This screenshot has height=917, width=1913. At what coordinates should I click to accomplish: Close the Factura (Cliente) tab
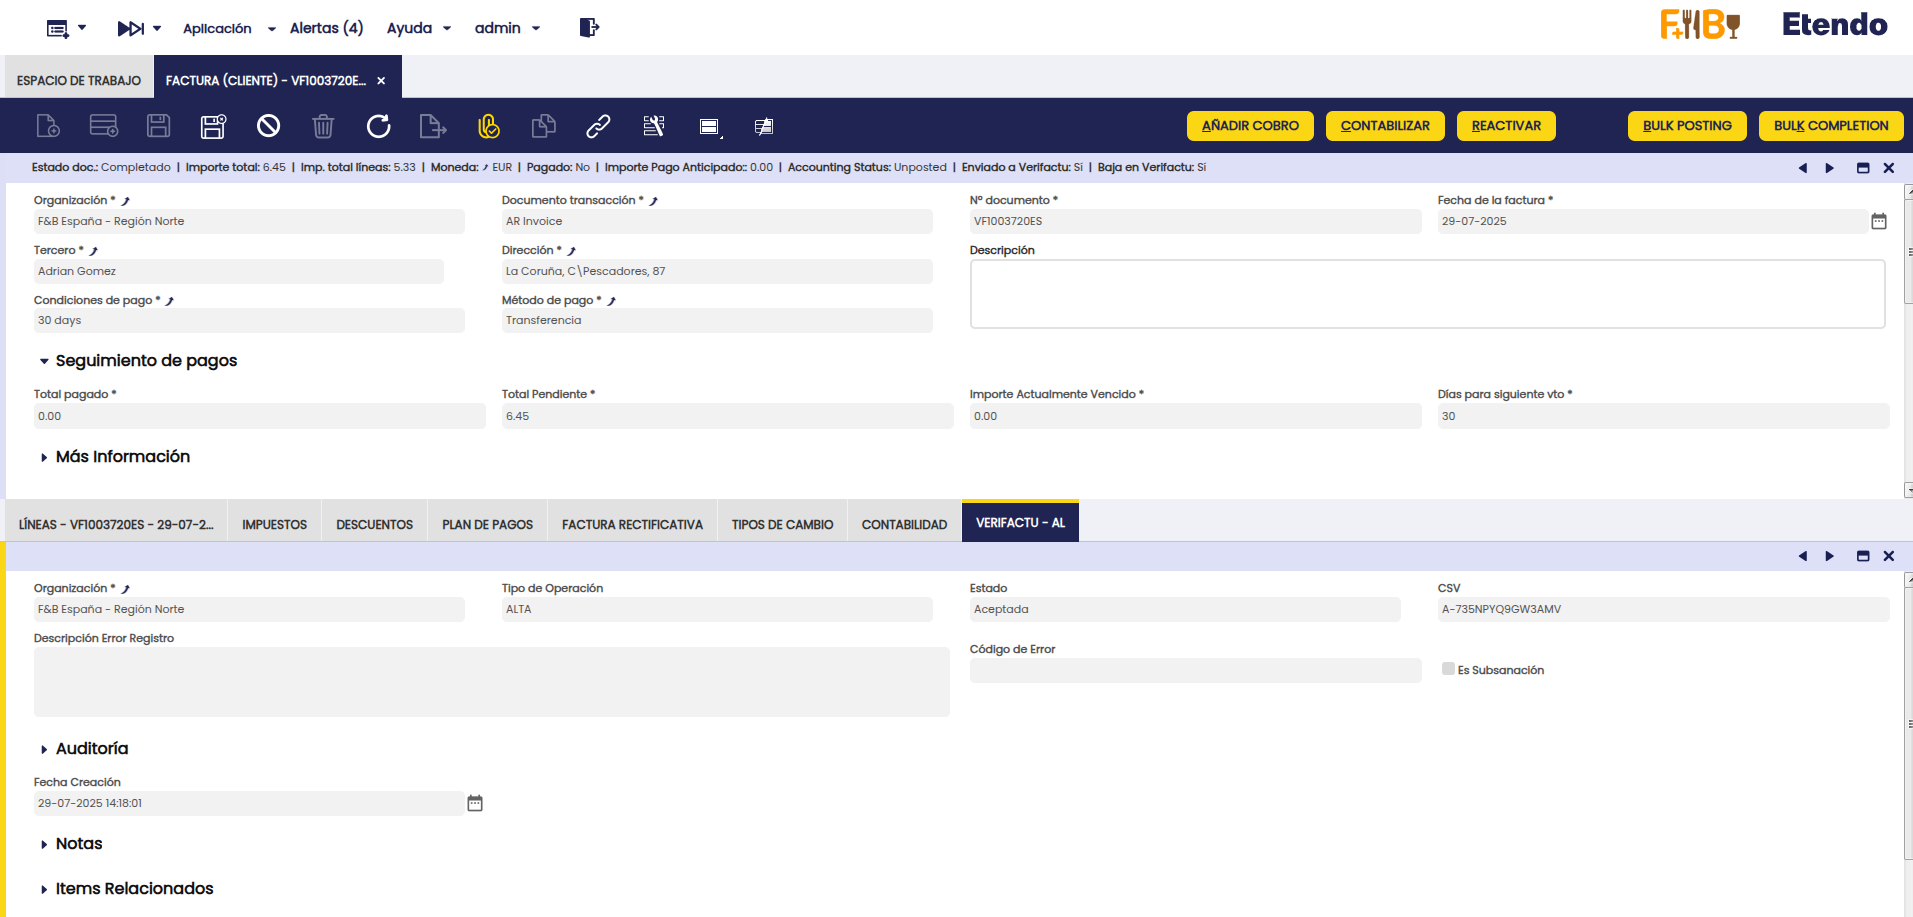pos(381,81)
